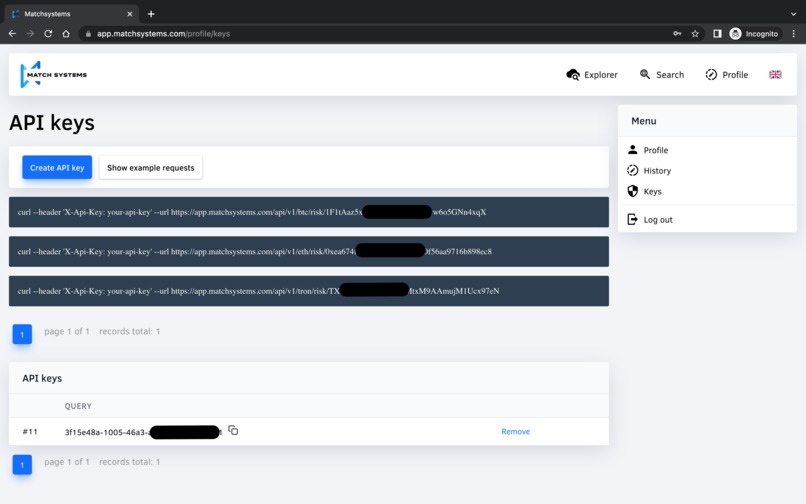Remove API key #11

tap(516, 431)
